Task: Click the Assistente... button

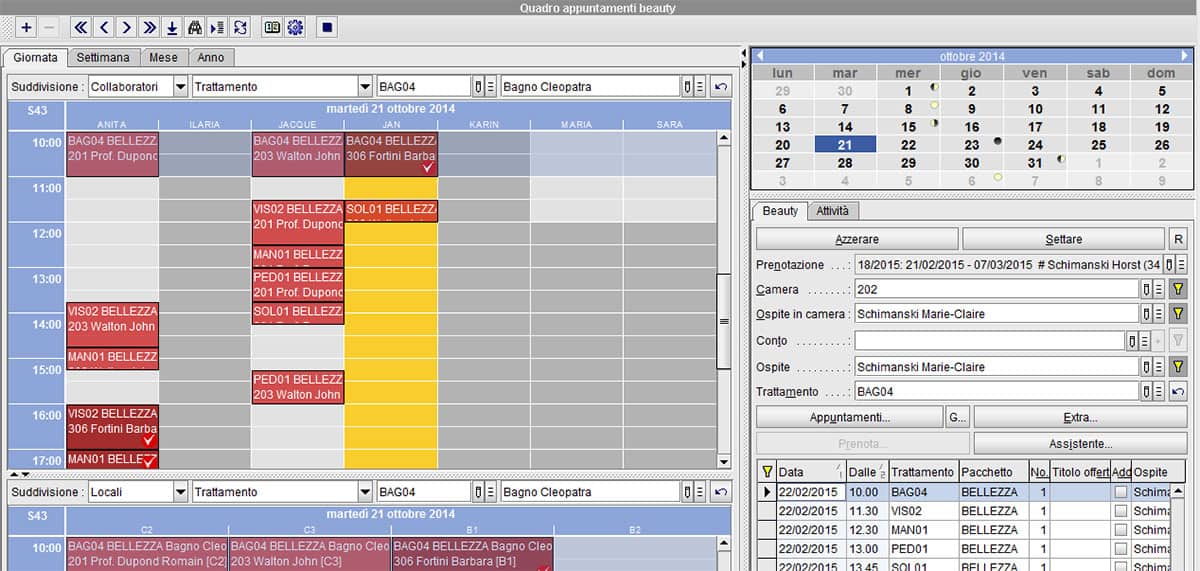Action: [x=1082, y=443]
